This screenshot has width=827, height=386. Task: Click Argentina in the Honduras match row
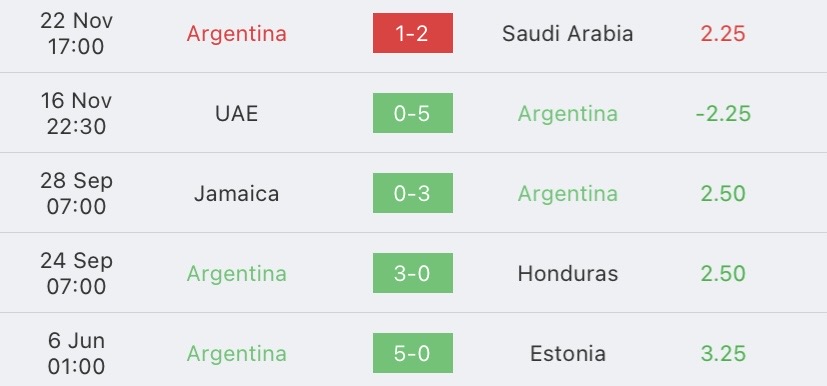(x=236, y=273)
